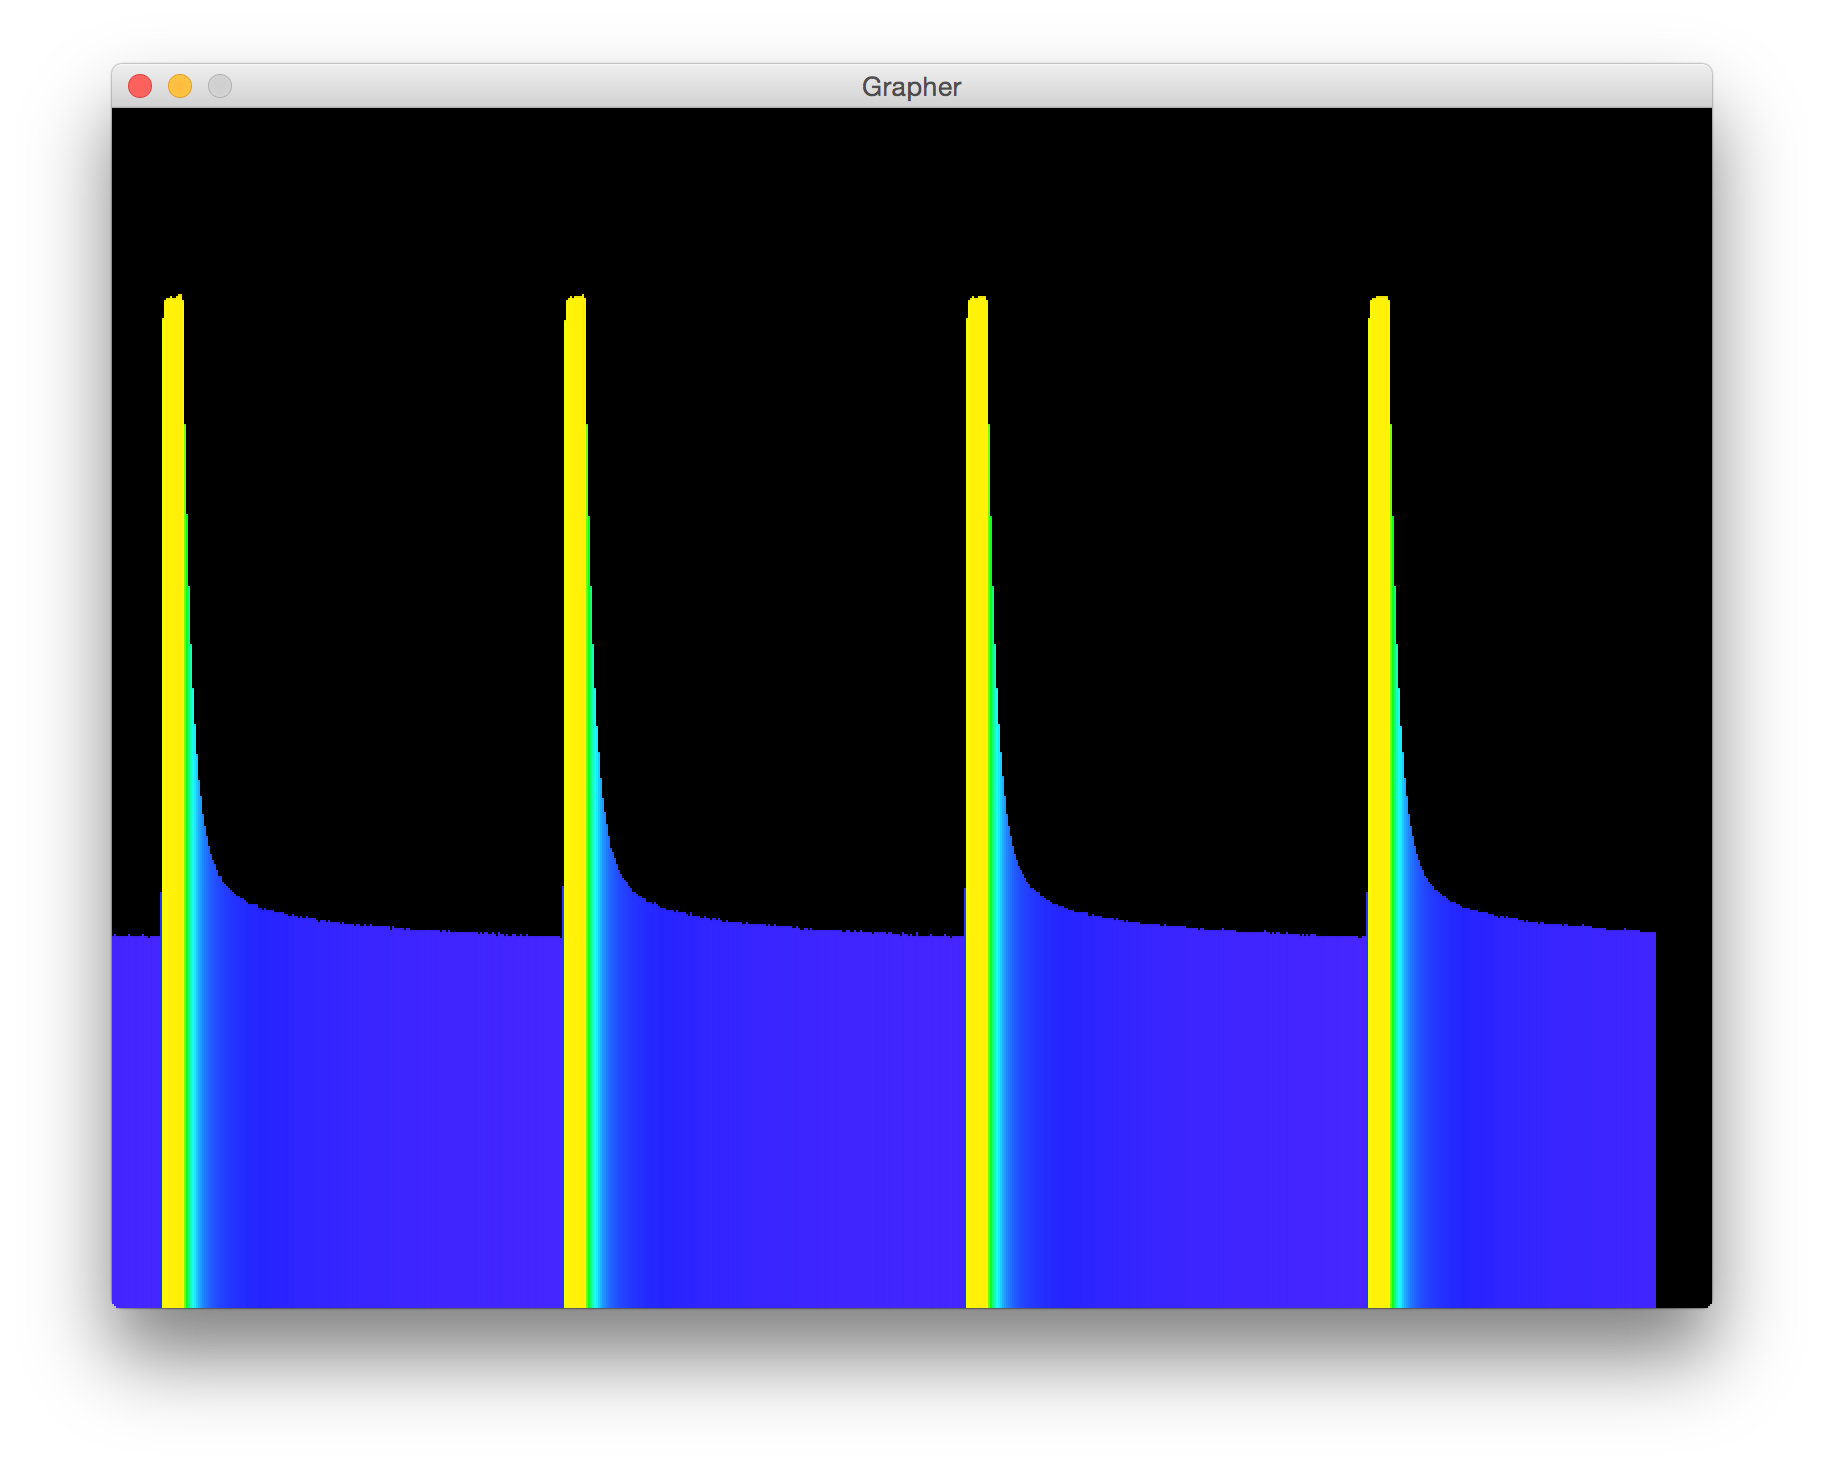1824x1468 pixels.
Task: Click the first yellow spike from the left
Action: [x=174, y=800]
